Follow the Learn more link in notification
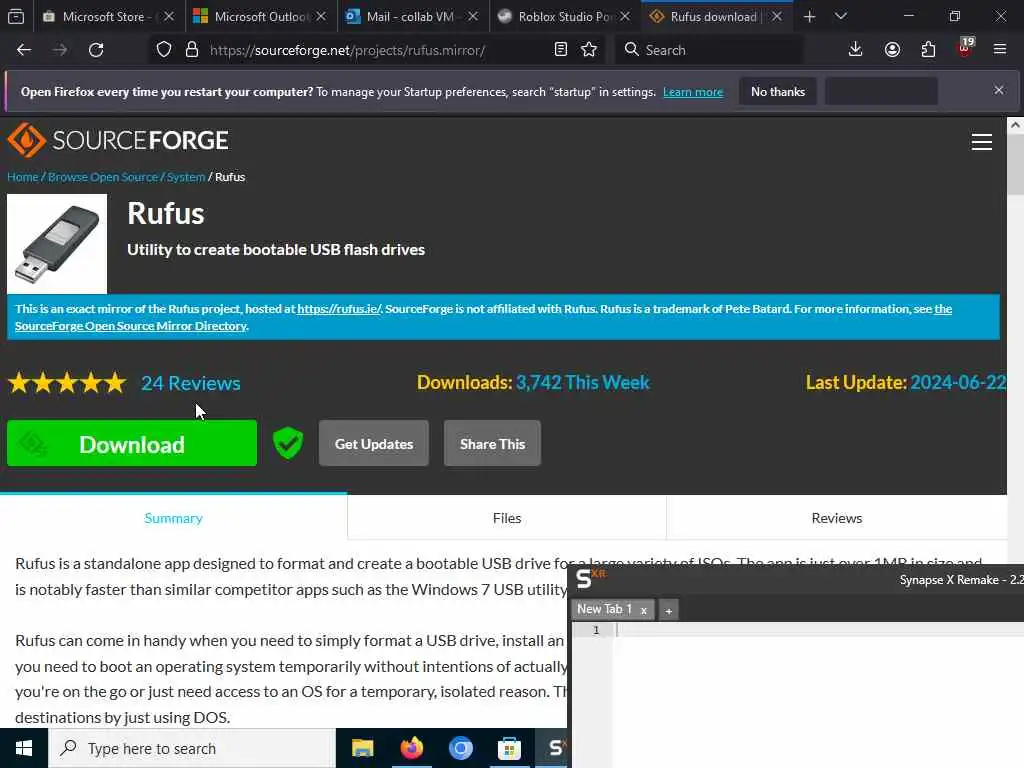Viewport: 1024px width, 768px height. tap(693, 92)
